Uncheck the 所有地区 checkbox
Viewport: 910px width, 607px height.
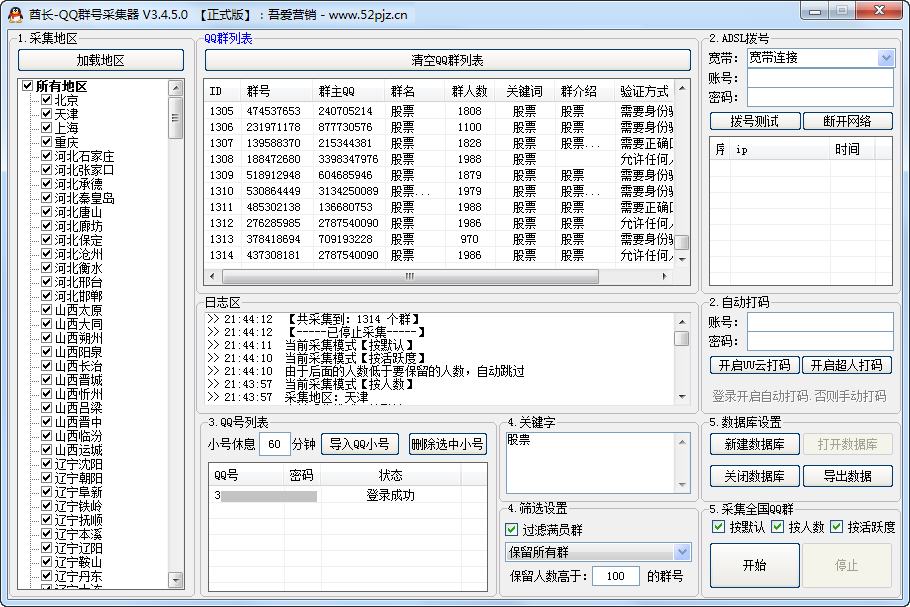tap(28, 87)
